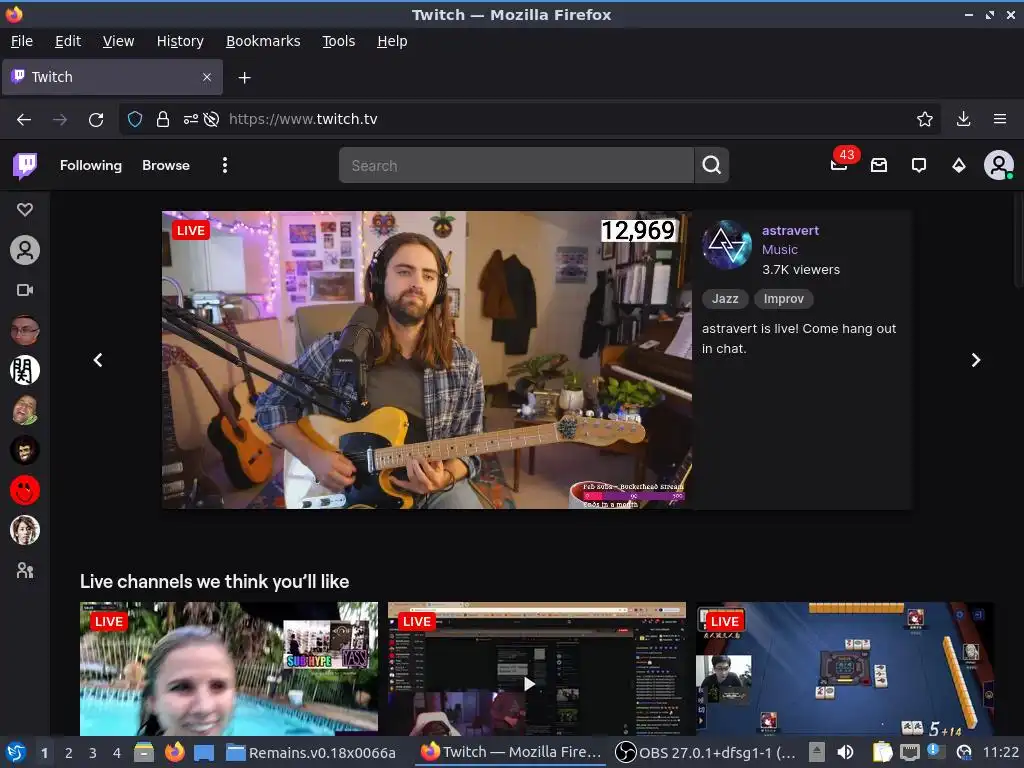The width and height of the screenshot is (1024, 768).
Task: Click the blocked autoplay icon in address bar
Action: point(211,119)
